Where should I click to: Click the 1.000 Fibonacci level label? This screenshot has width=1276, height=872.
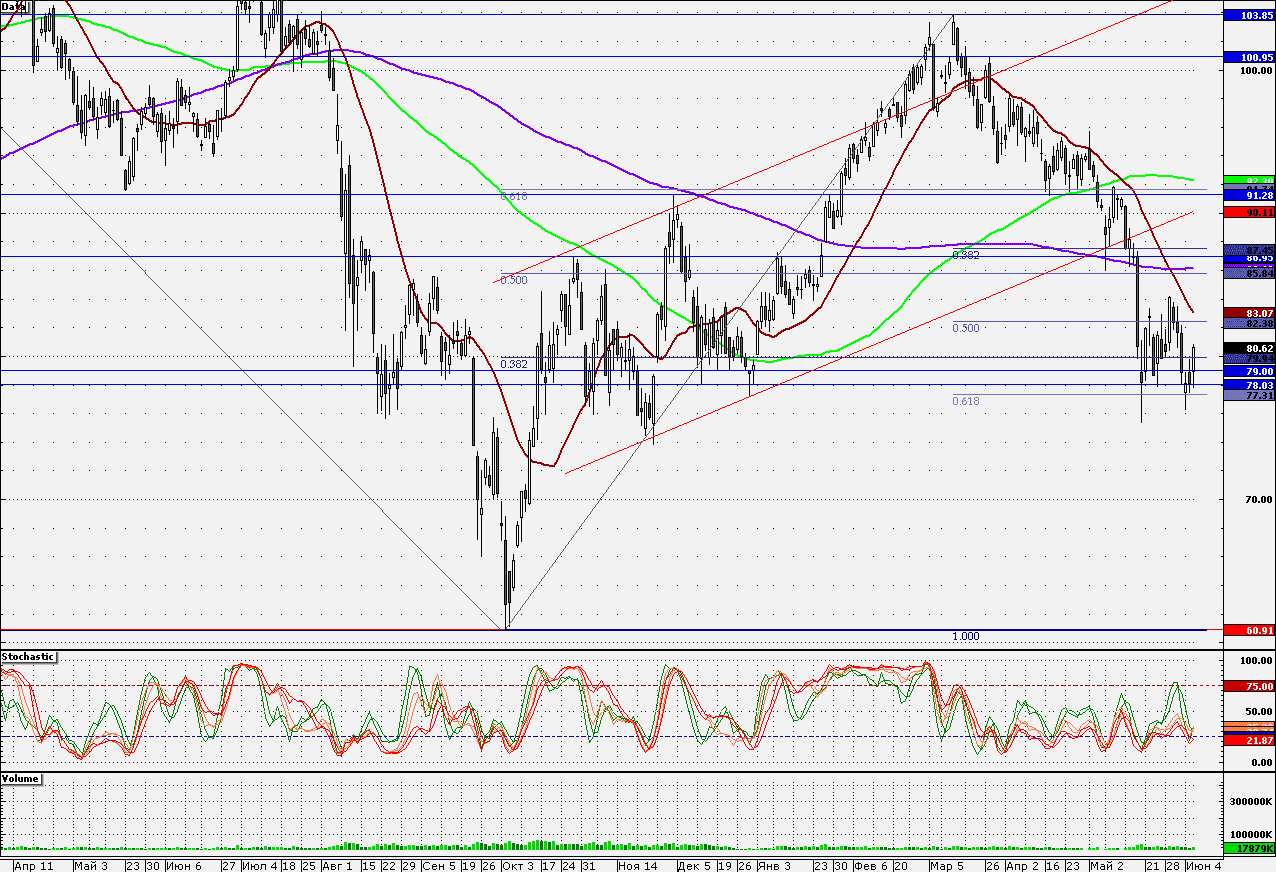tap(966, 637)
